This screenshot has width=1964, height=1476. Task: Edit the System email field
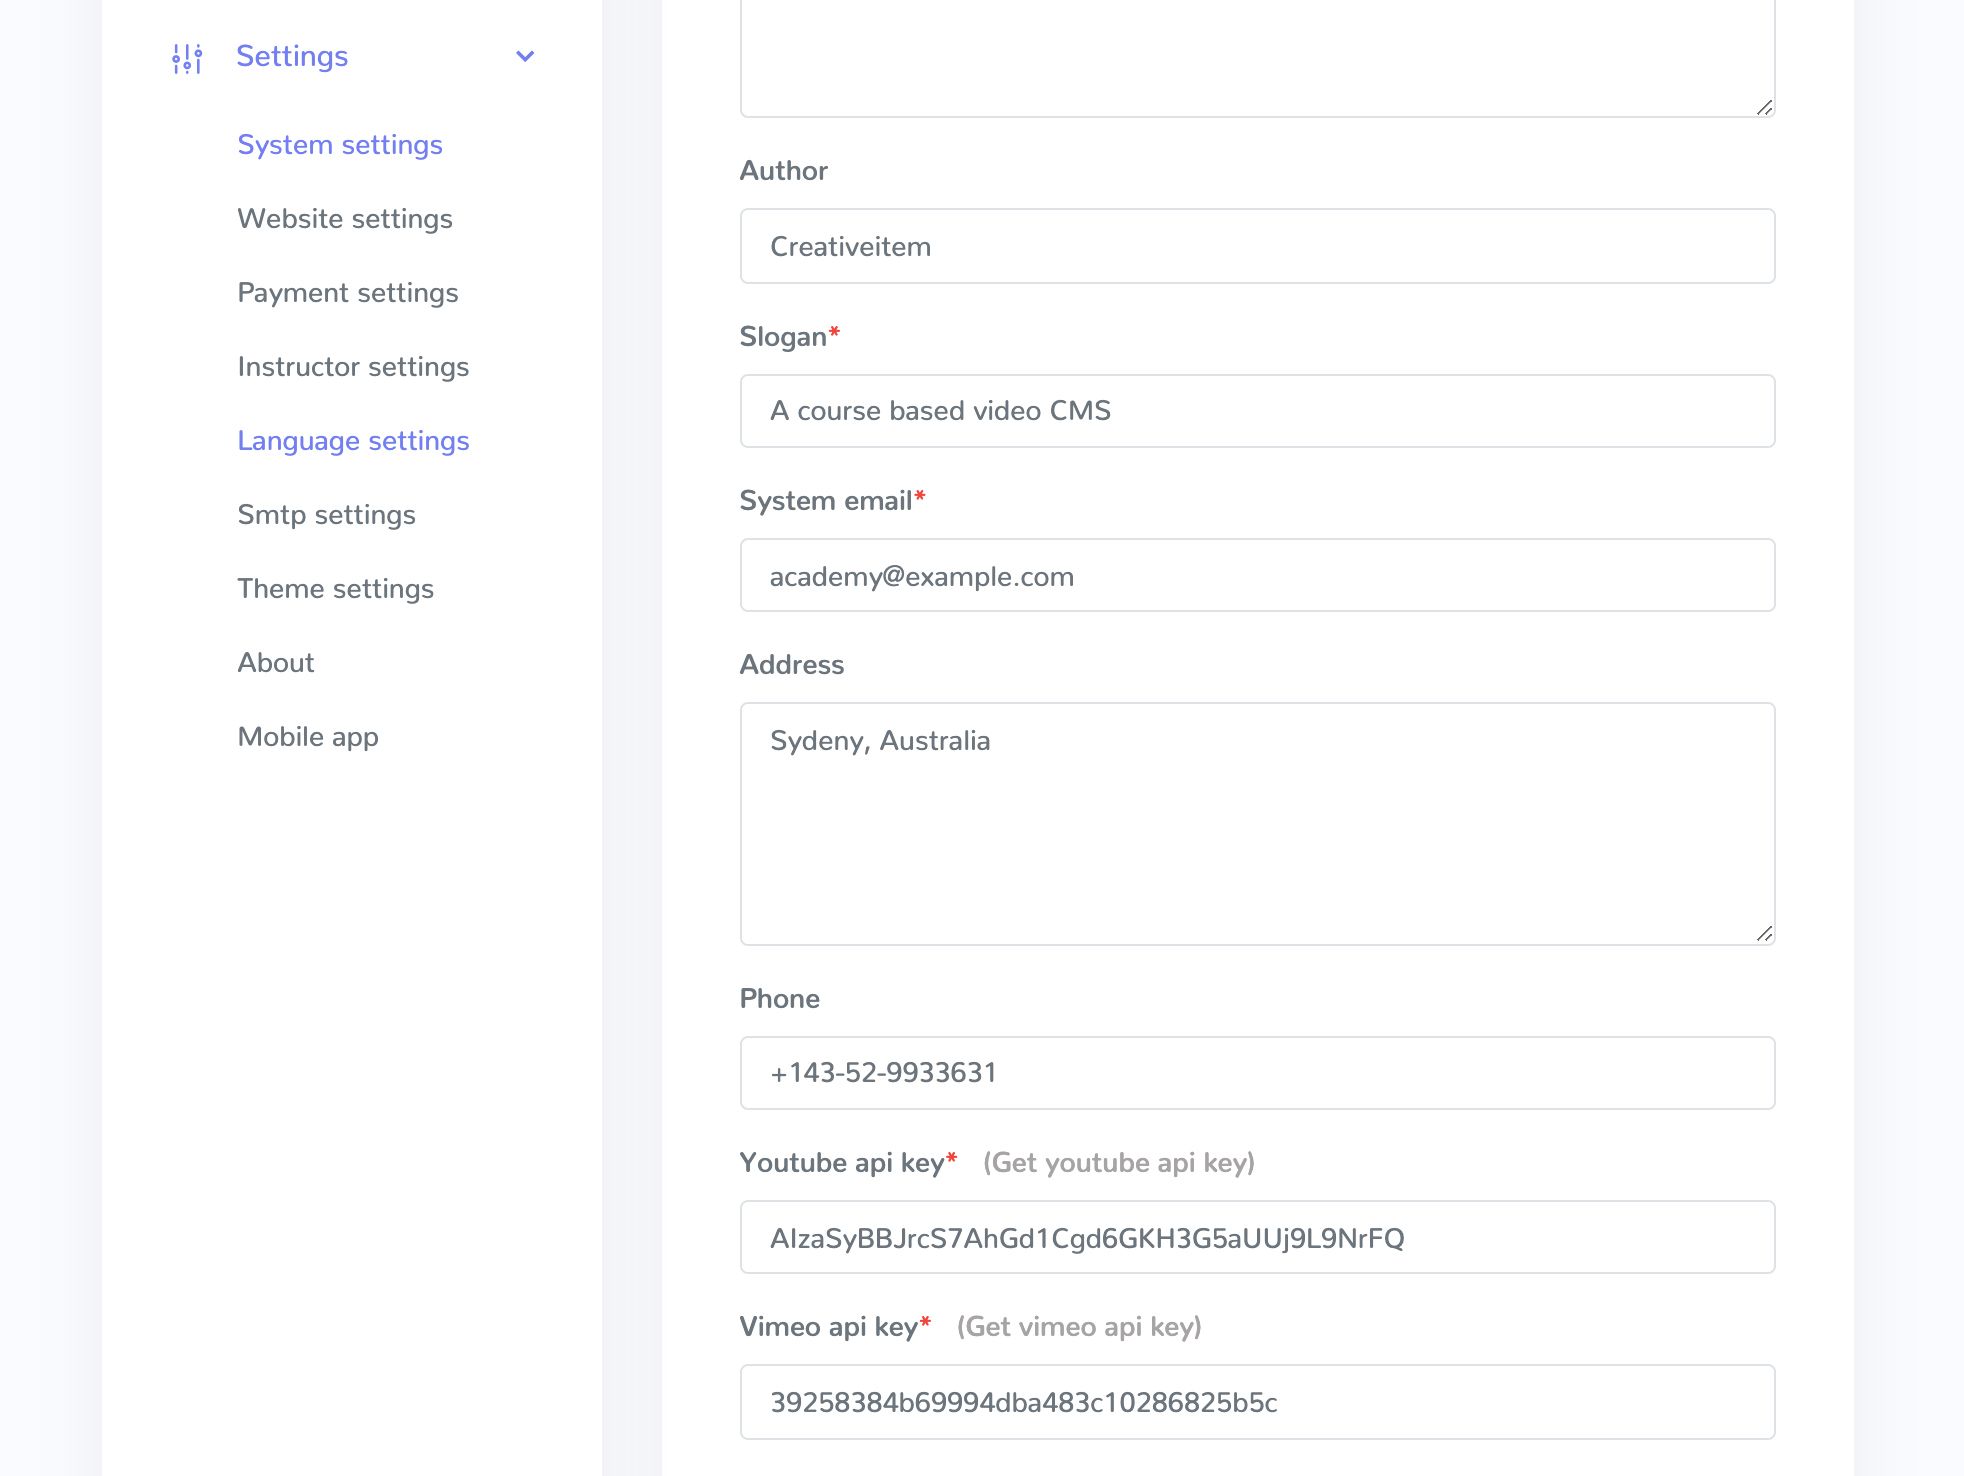coord(1257,576)
